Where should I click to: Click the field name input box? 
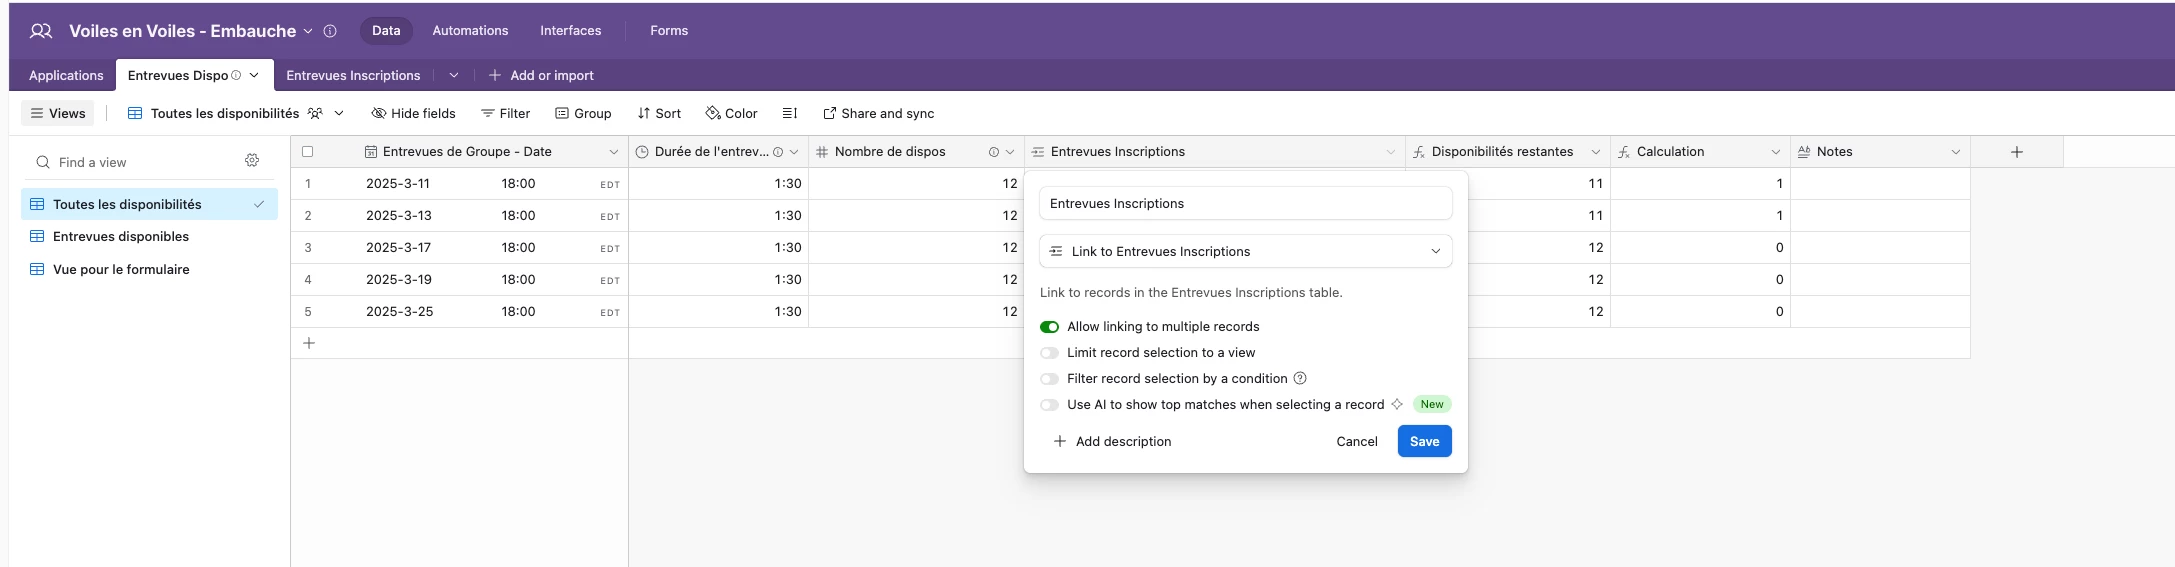click(1245, 203)
